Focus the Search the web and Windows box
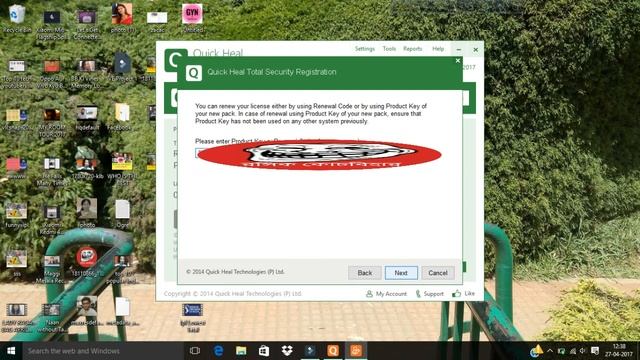The width and height of the screenshot is (640, 360). pyautogui.click(x=102, y=351)
